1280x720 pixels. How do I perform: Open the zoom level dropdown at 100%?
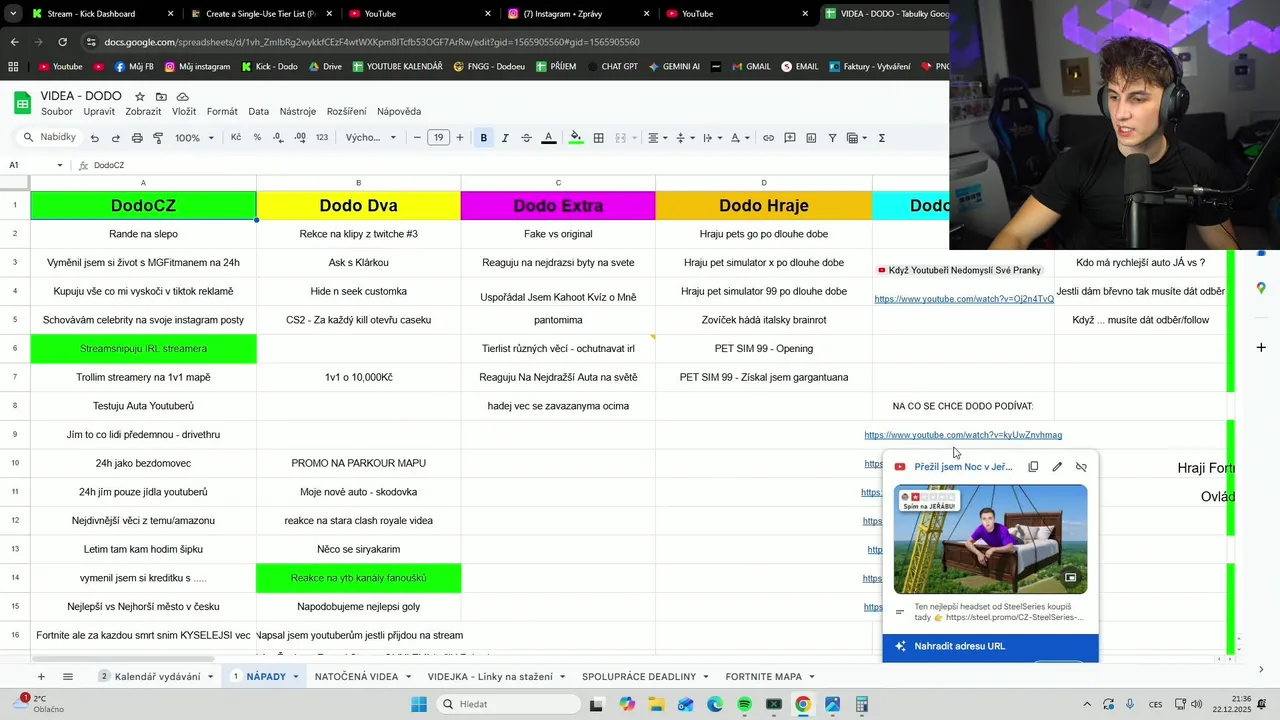point(195,138)
